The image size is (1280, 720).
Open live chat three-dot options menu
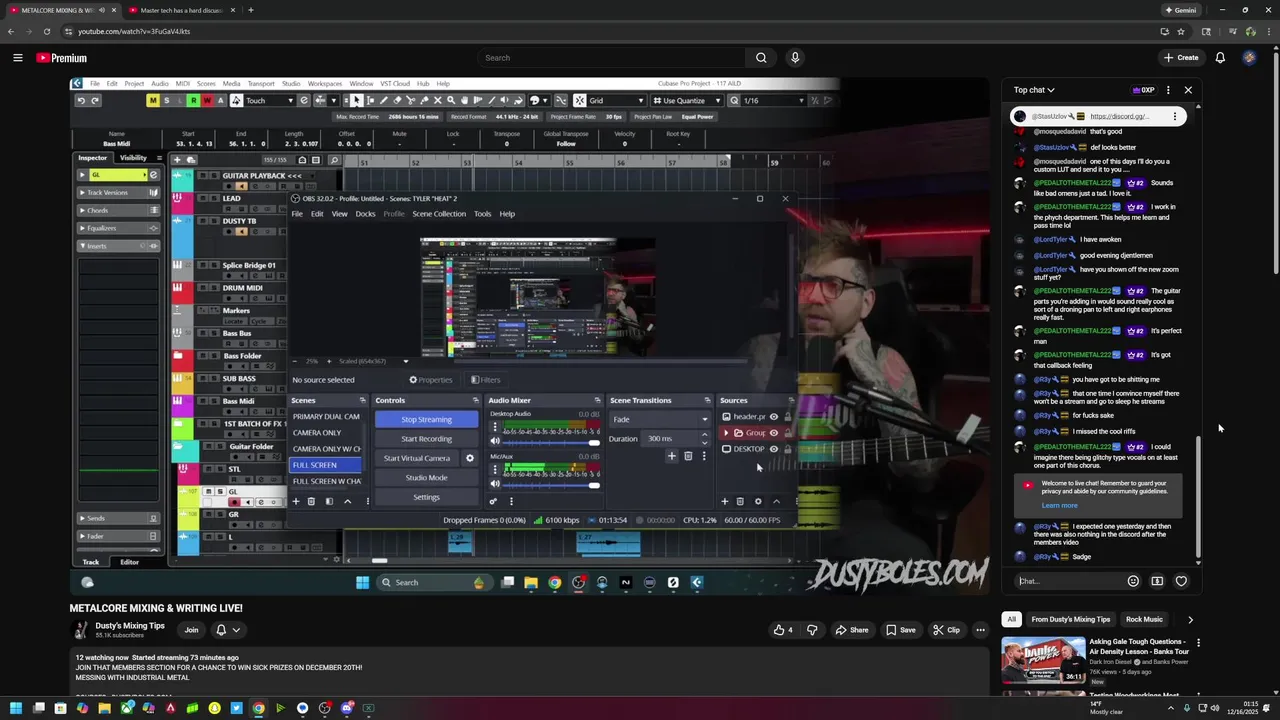(1168, 90)
